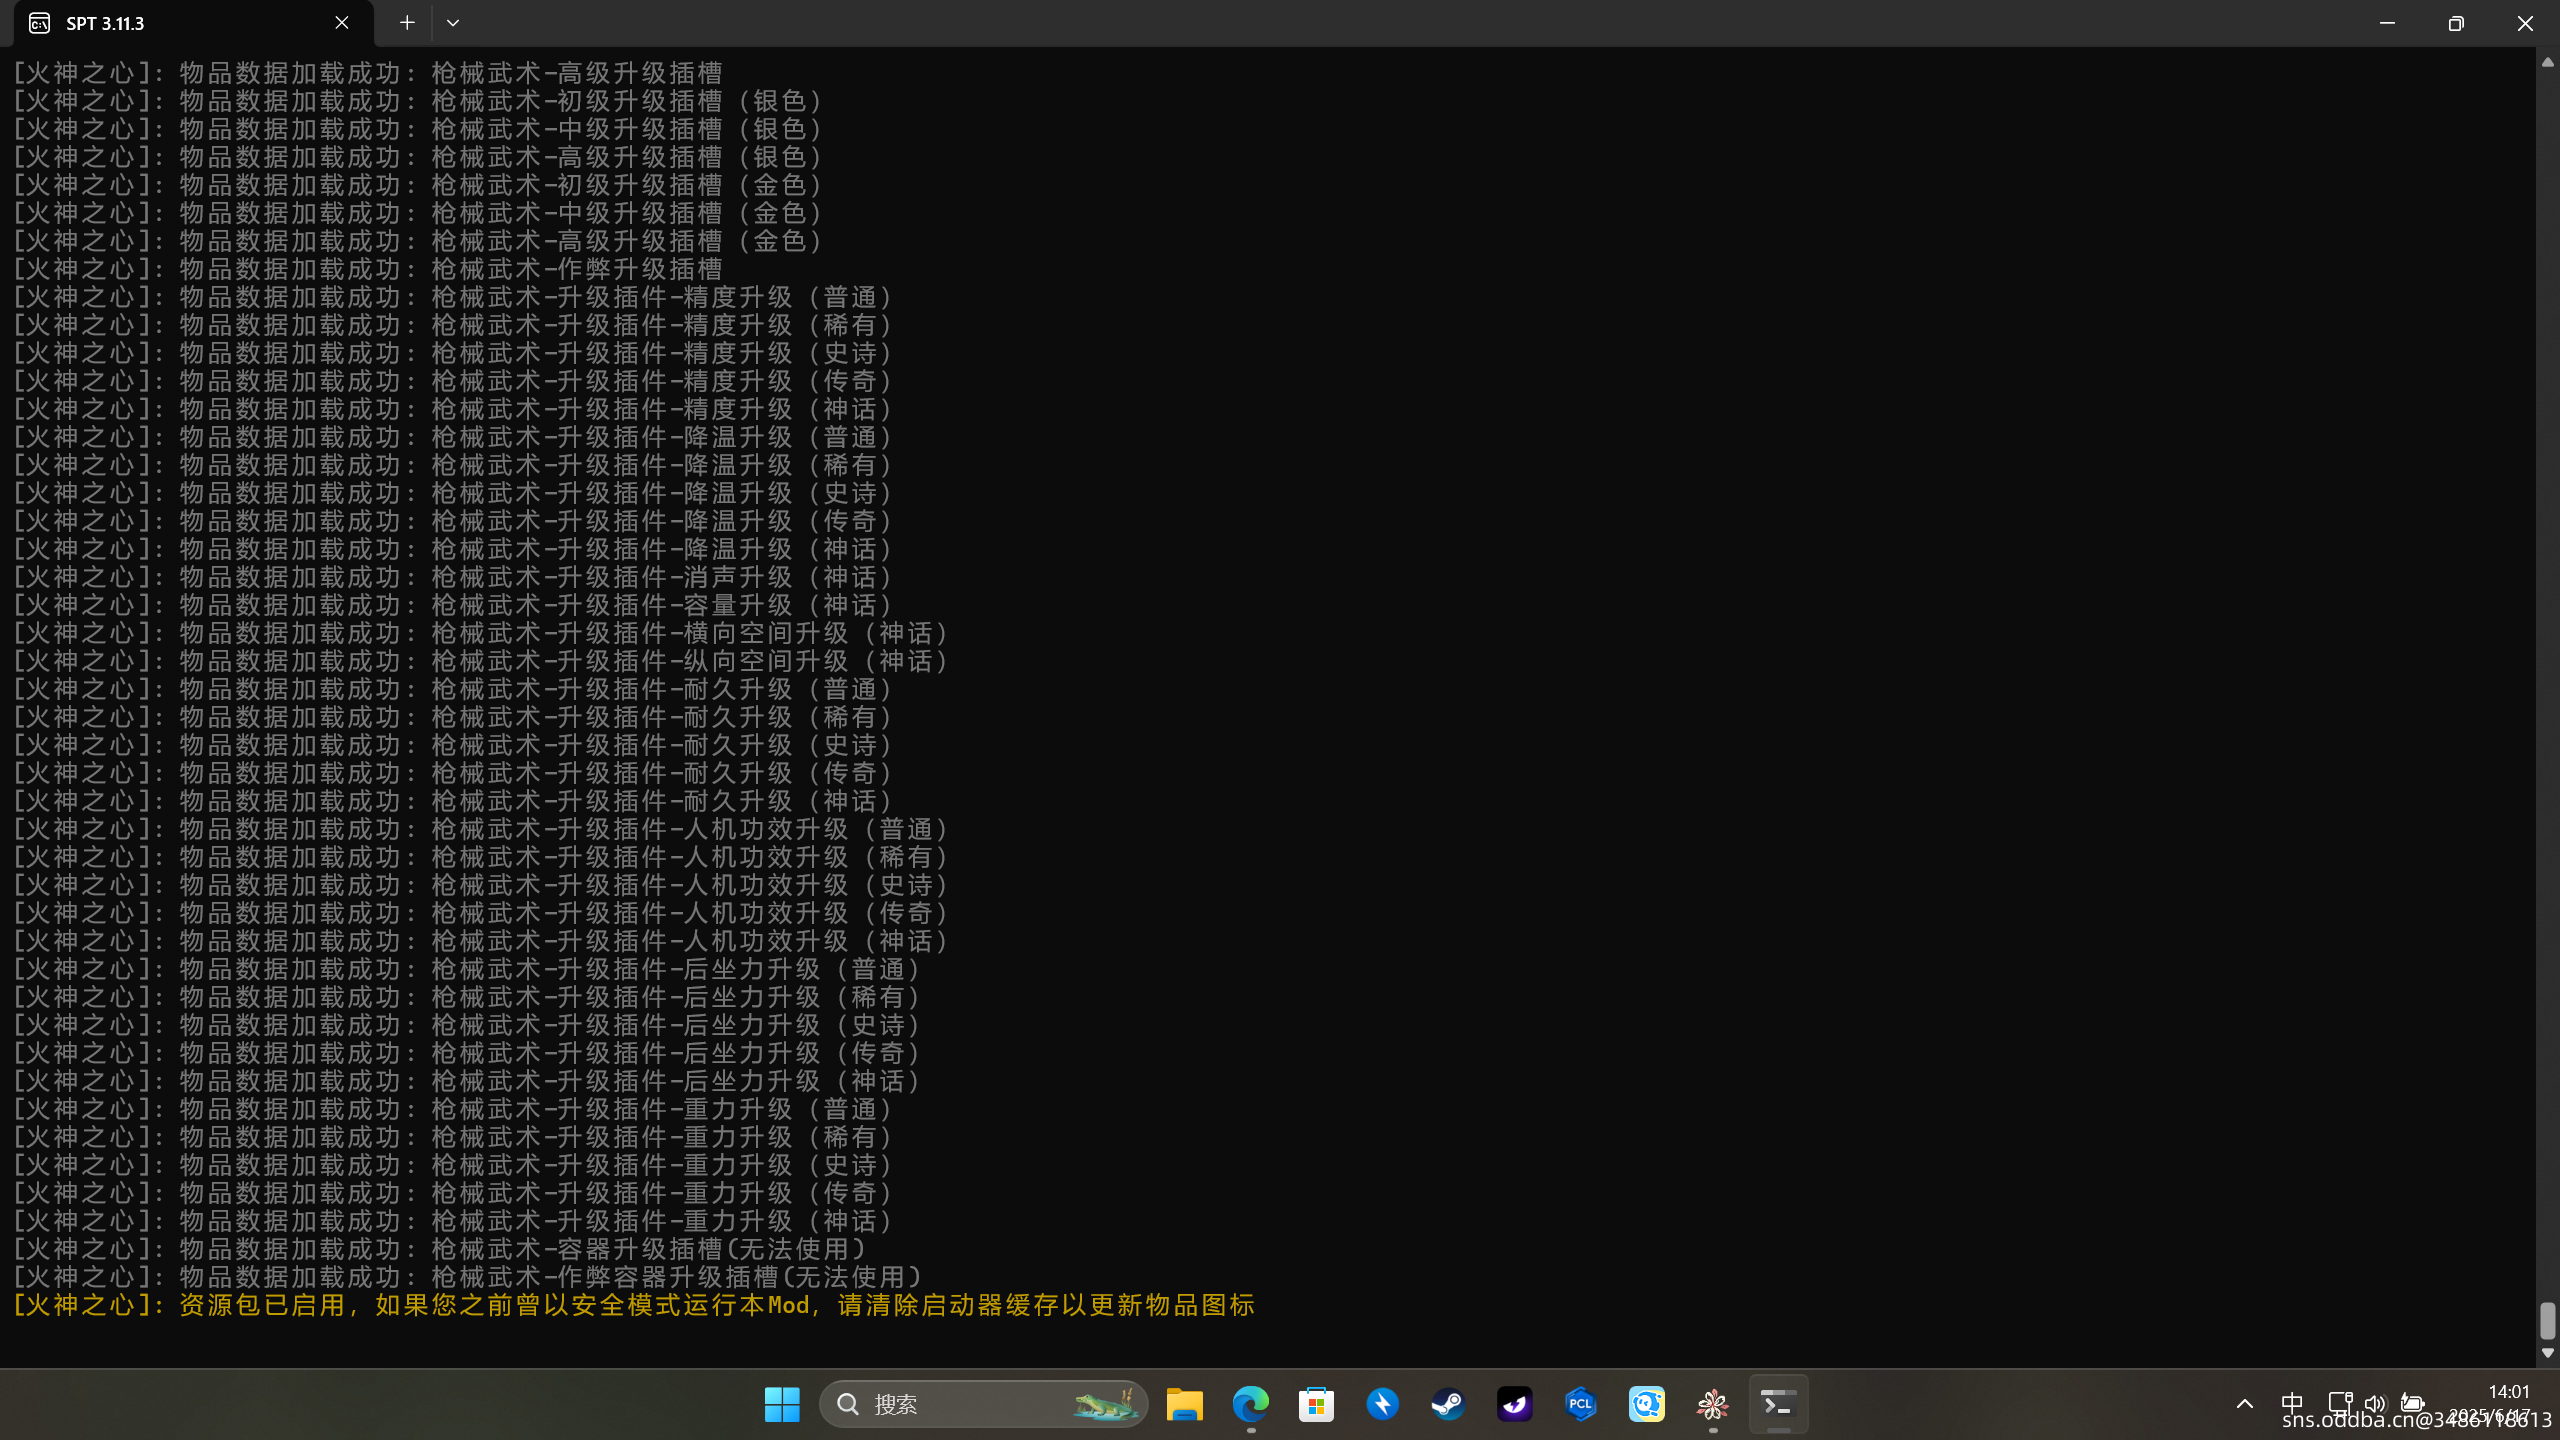Click the line 耐久升级（稀有）
The height and width of the screenshot is (1440, 2560).
(x=452, y=717)
